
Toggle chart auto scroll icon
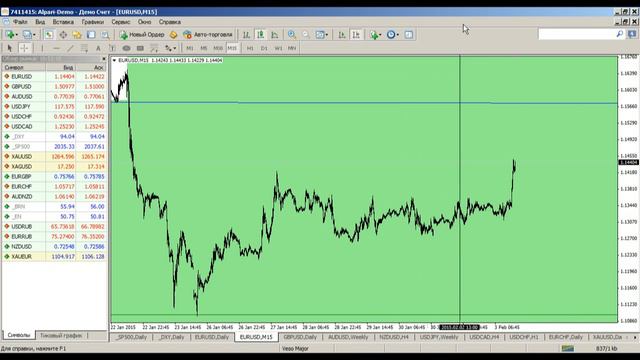point(342,35)
